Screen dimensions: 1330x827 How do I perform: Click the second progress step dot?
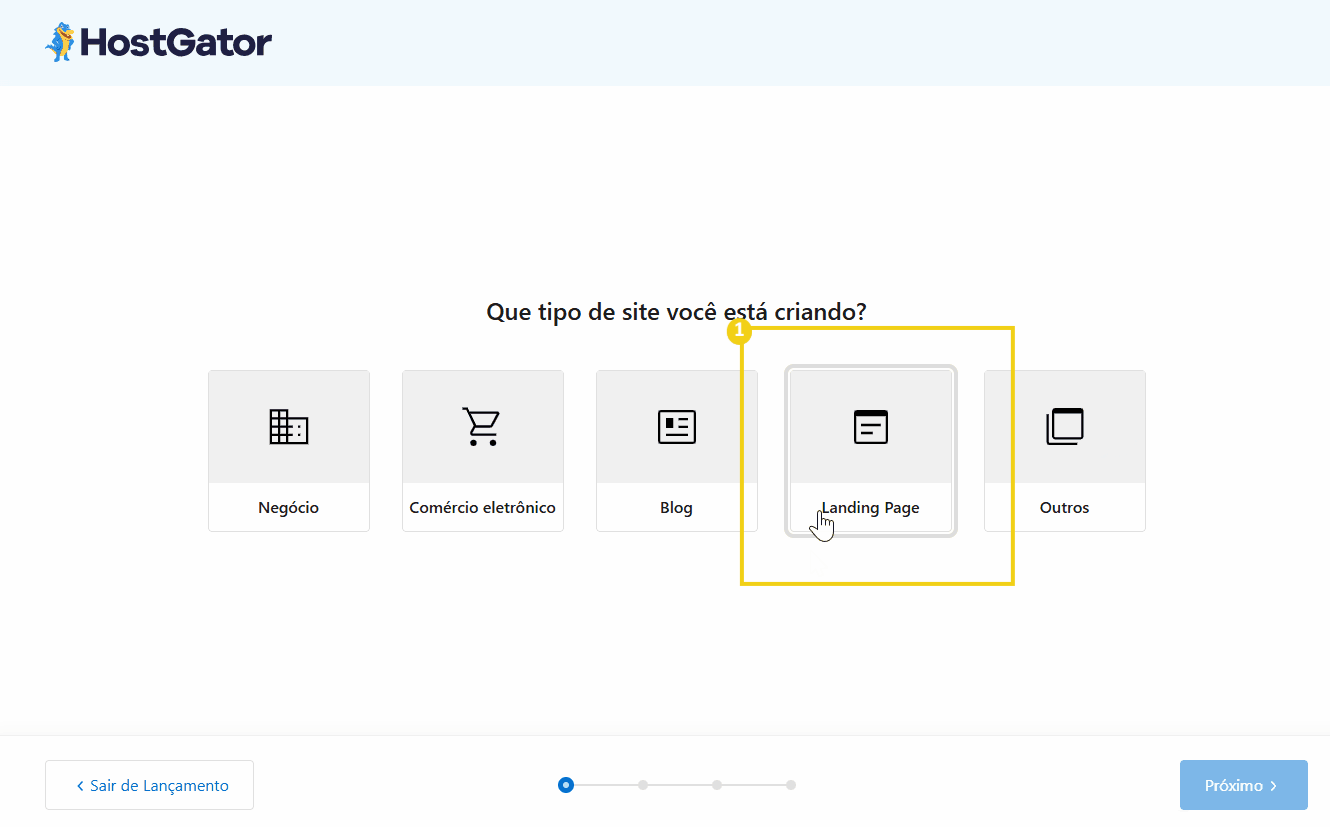point(643,785)
